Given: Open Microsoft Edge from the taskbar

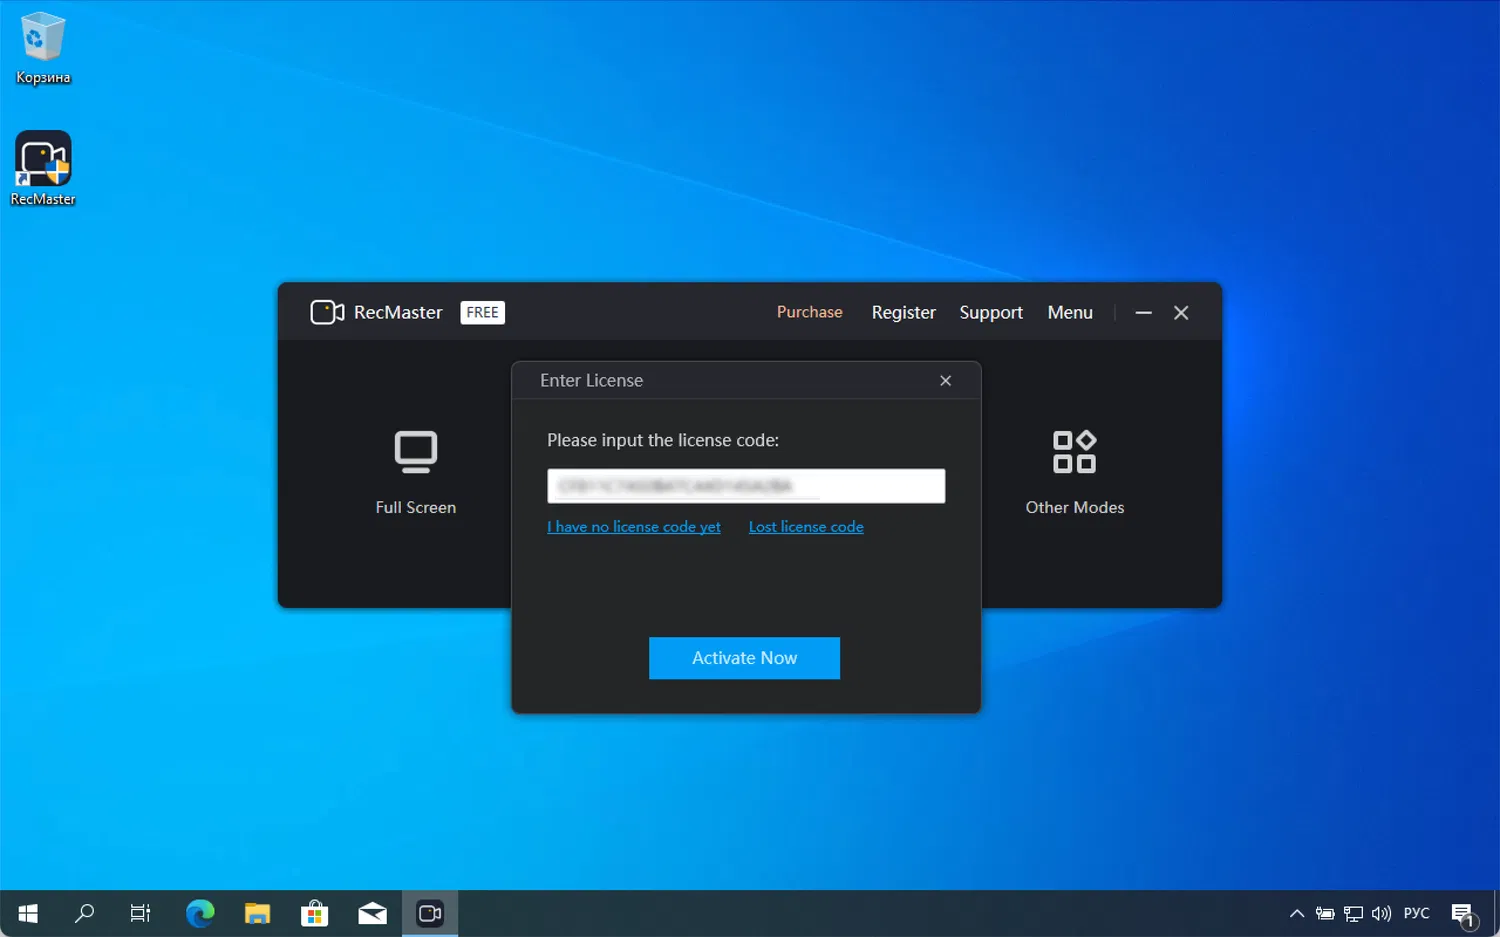Looking at the screenshot, I should [200, 913].
